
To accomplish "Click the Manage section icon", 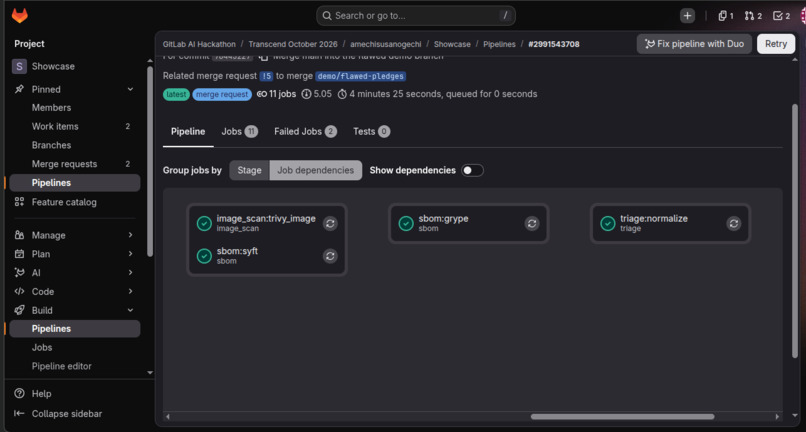I will [19, 235].
